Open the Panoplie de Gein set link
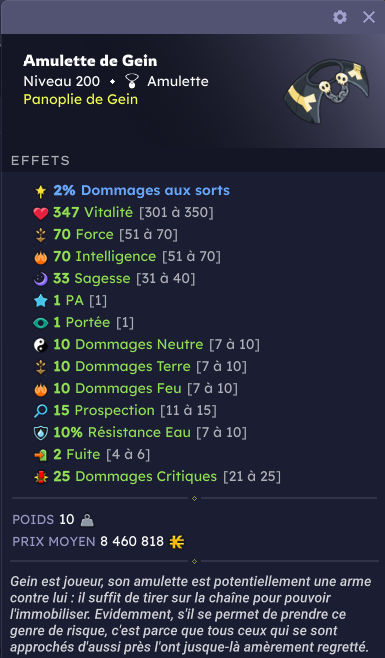 point(81,99)
